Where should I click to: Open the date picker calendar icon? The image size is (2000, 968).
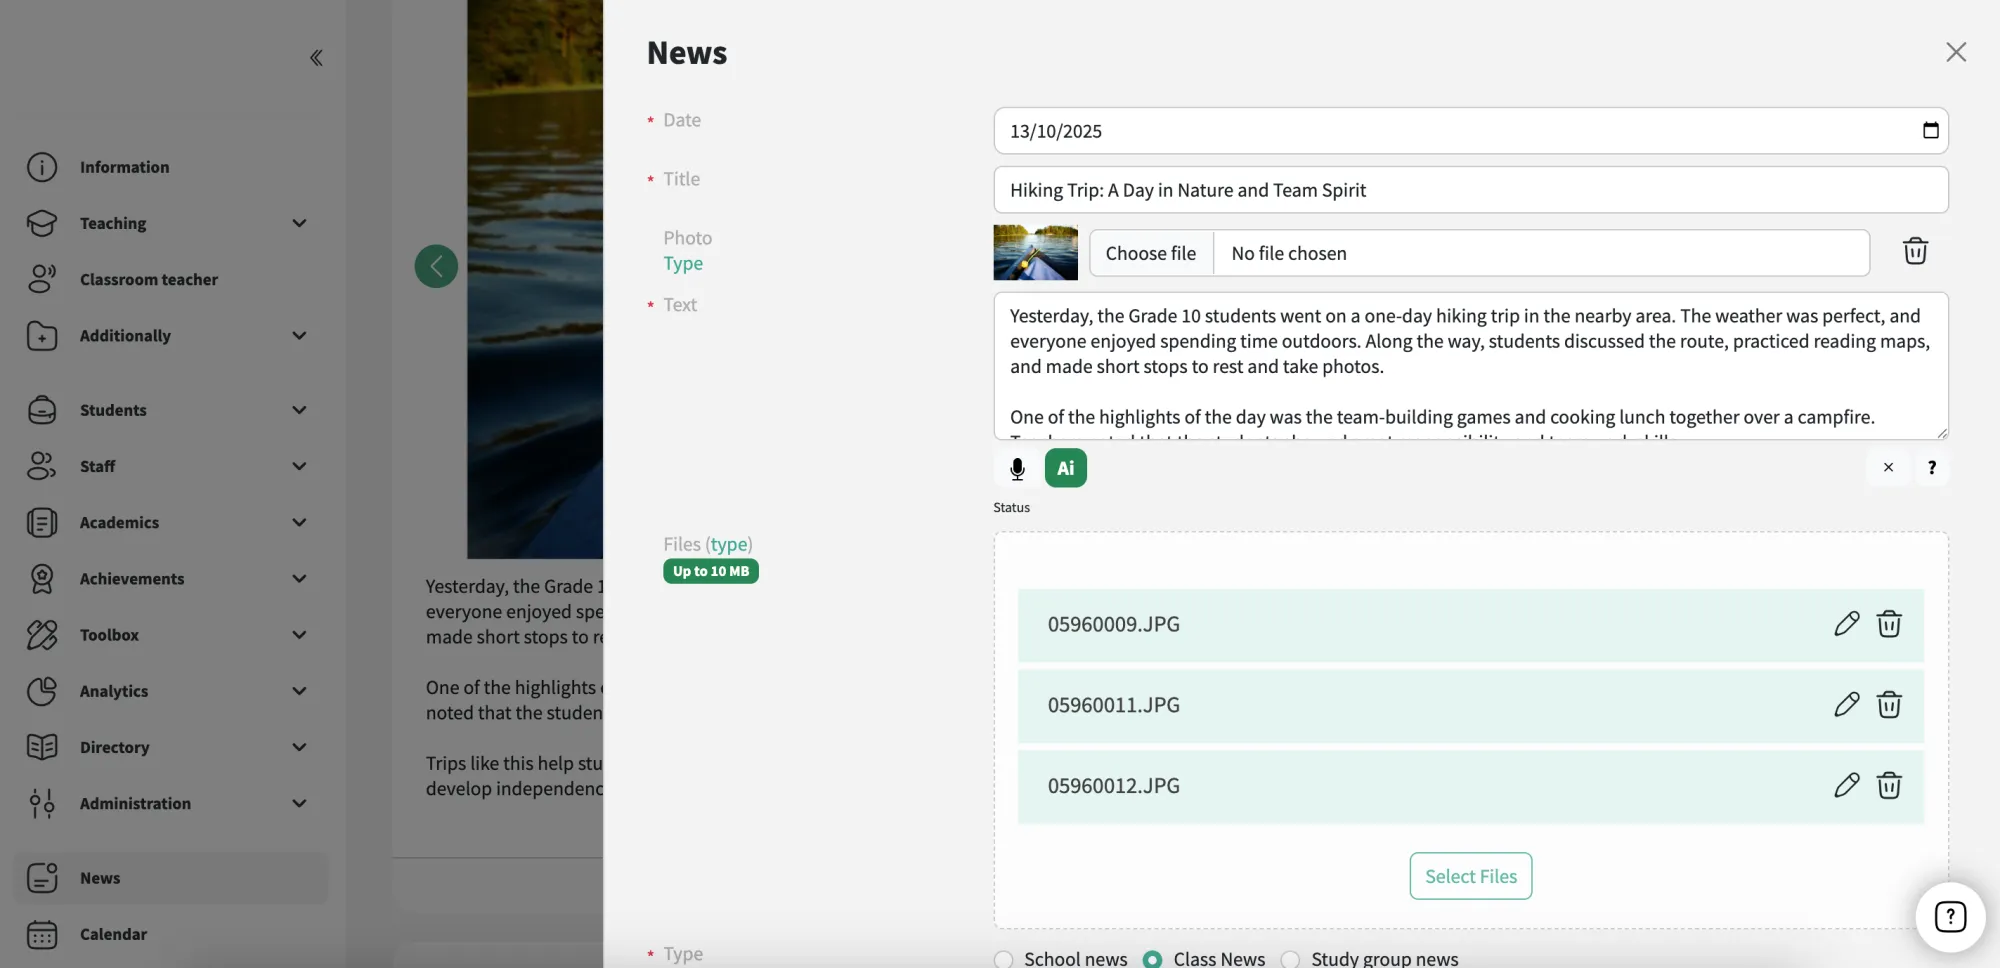tap(1930, 131)
